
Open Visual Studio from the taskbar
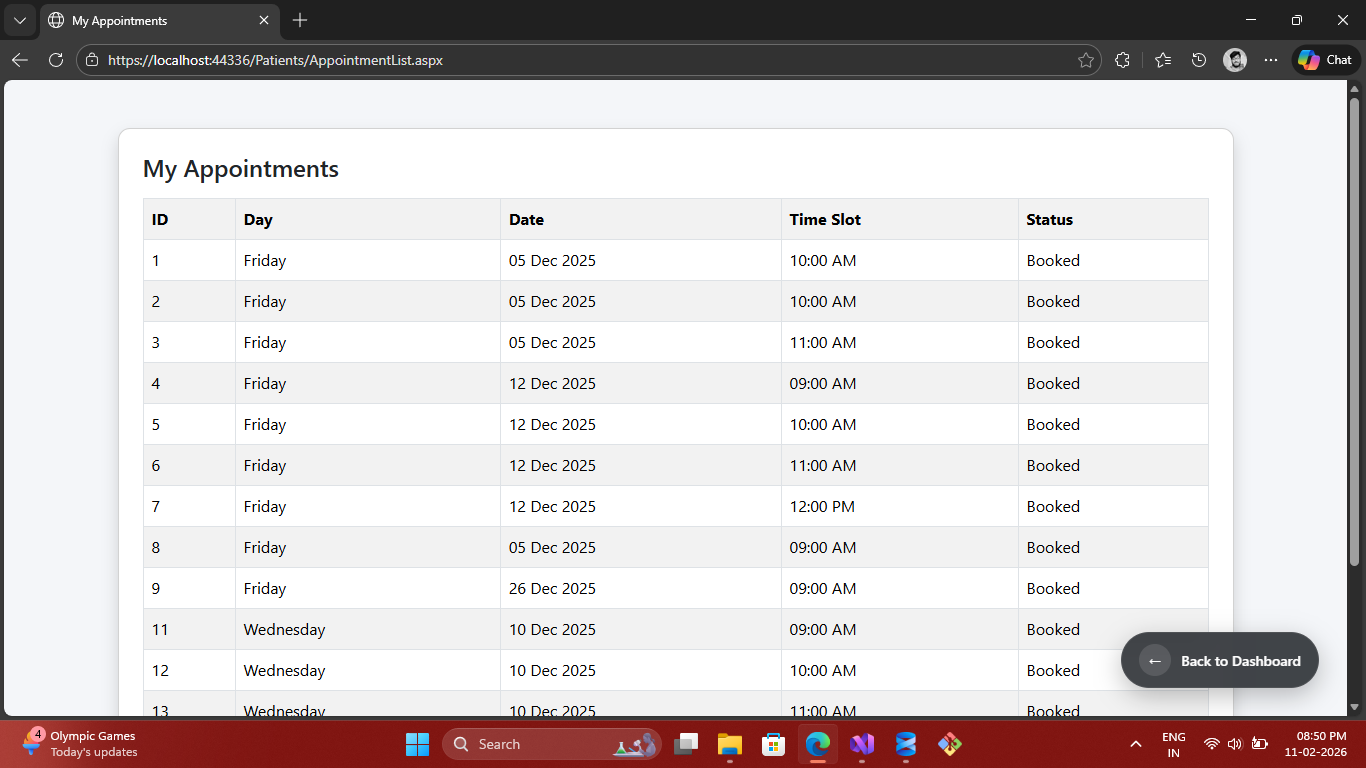[862, 744]
